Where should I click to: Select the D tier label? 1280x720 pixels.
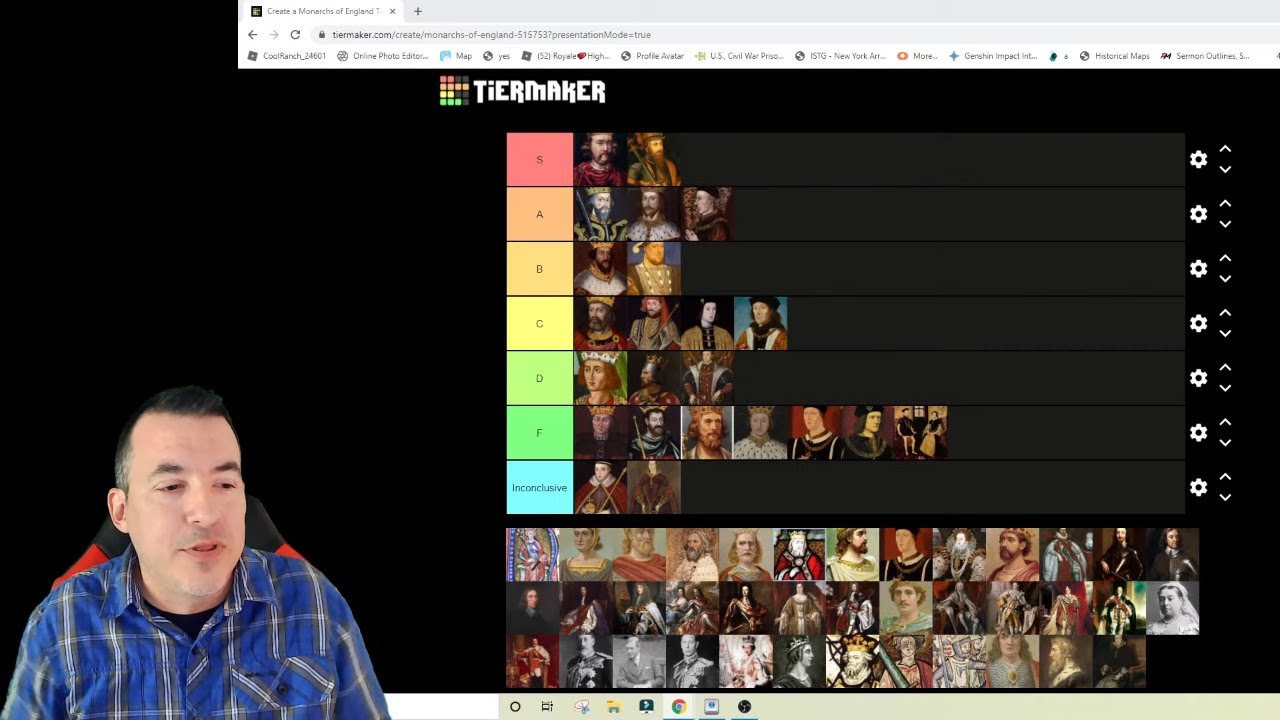(540, 378)
